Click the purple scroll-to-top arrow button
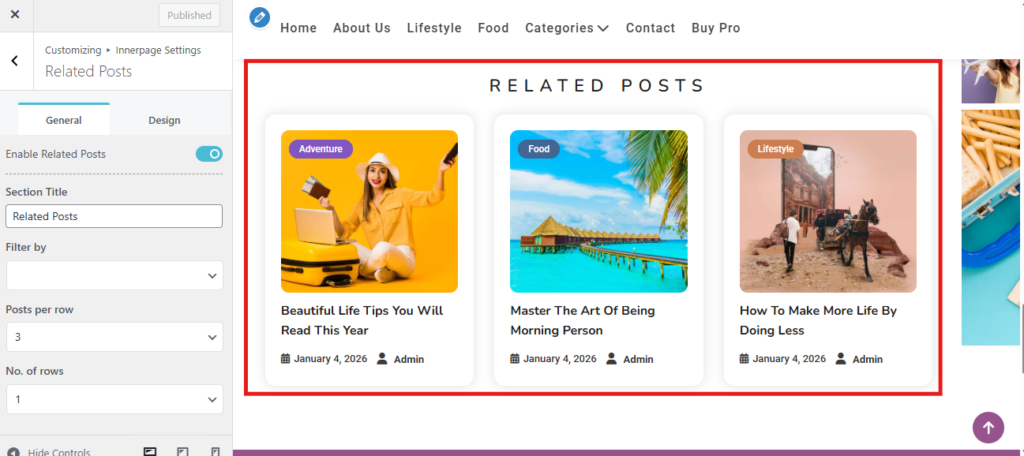Image resolution: width=1024 pixels, height=456 pixels. (x=988, y=427)
